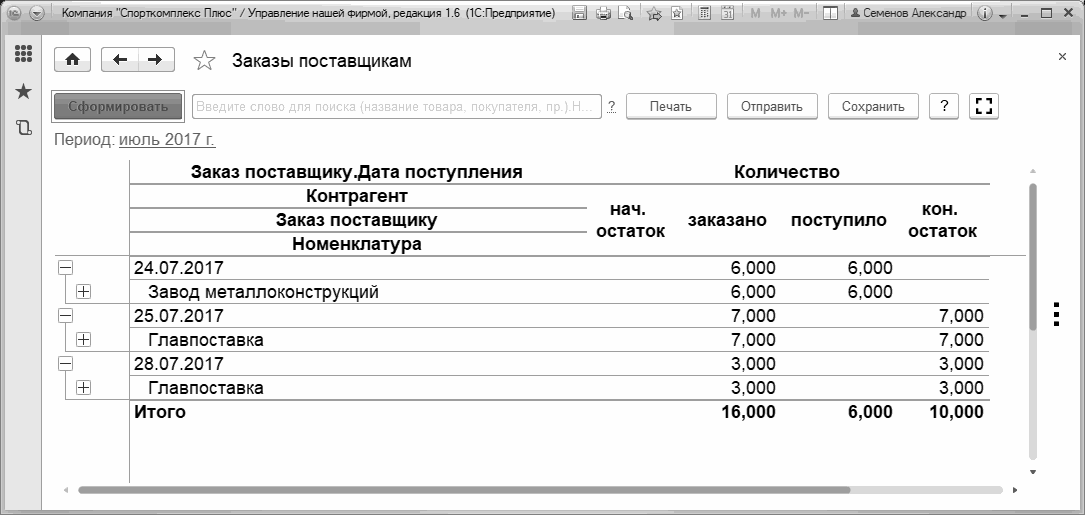Navigate forward with right arrow
The height and width of the screenshot is (515, 1085).
pos(156,60)
